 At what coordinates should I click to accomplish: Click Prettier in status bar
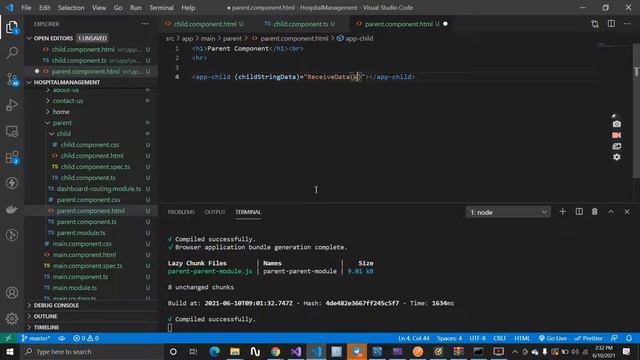click(588, 338)
